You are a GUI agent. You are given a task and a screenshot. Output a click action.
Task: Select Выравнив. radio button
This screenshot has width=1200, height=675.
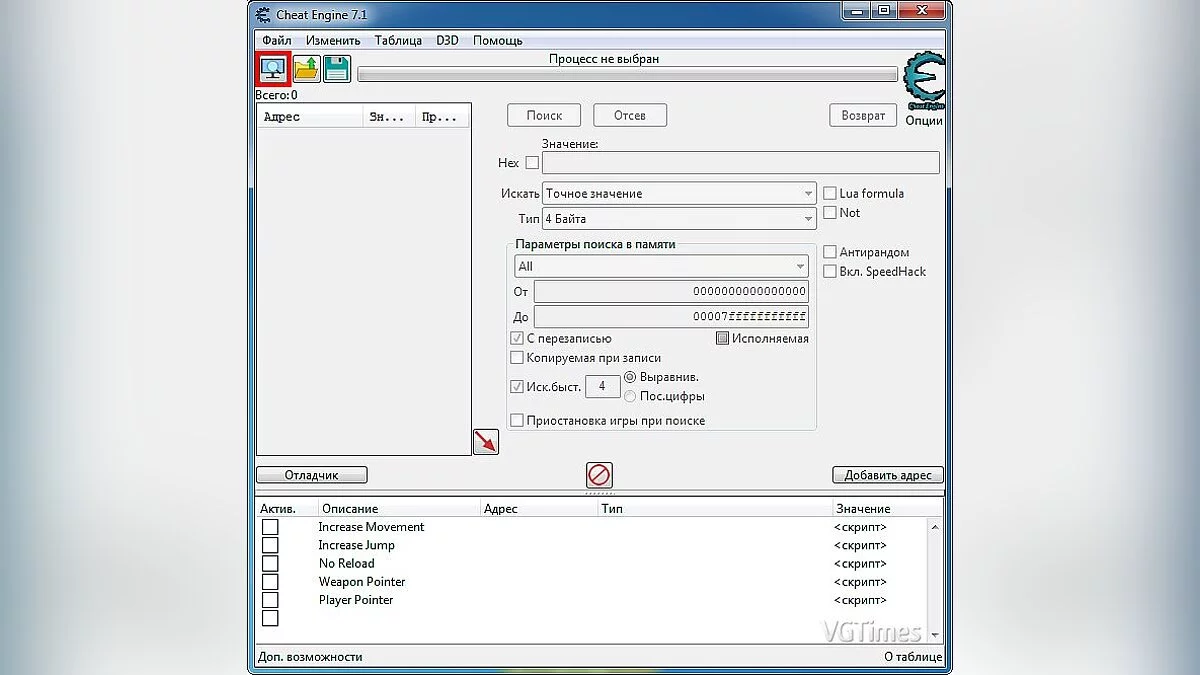[630, 377]
